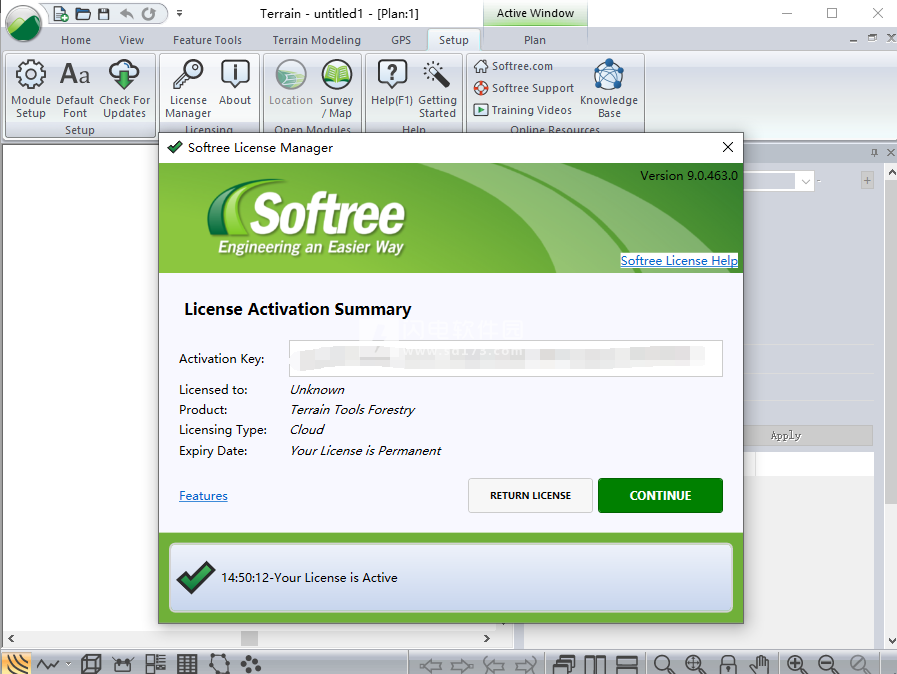Open the Location module

(291, 83)
